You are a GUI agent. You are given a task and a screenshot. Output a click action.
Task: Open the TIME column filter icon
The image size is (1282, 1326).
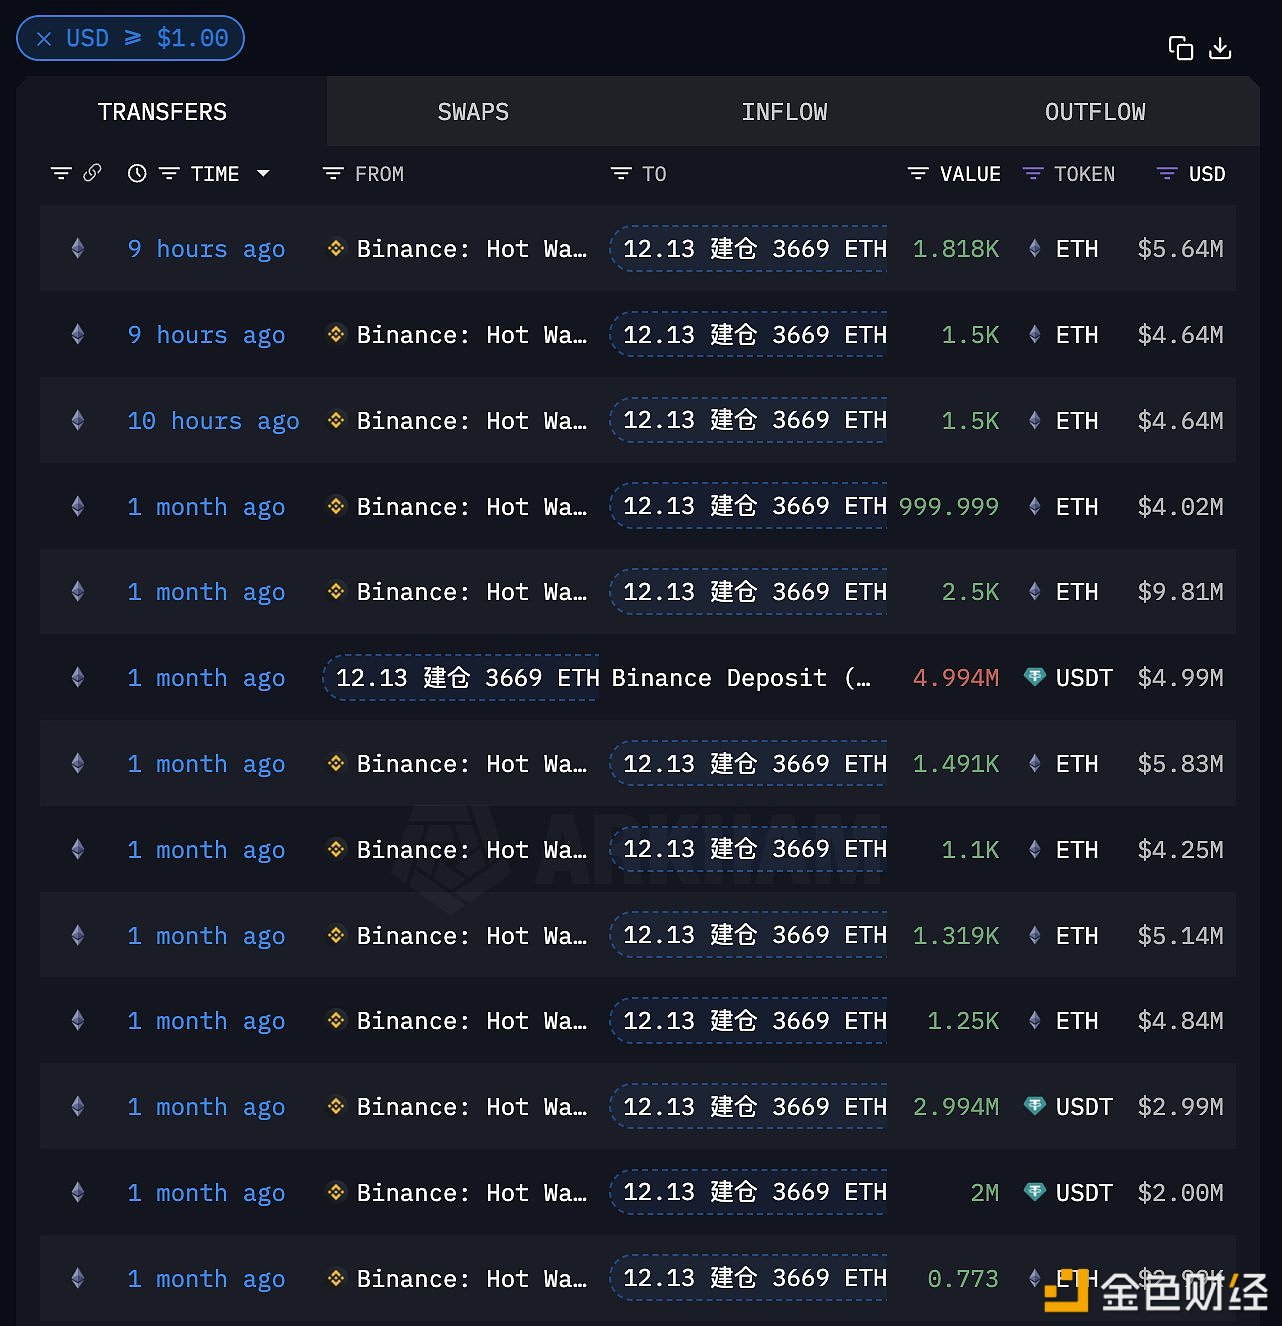pos(169,174)
